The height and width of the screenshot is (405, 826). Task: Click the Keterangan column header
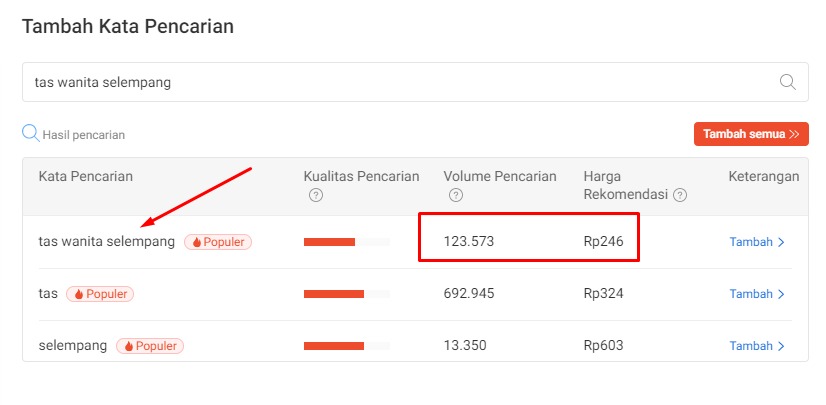(x=763, y=177)
